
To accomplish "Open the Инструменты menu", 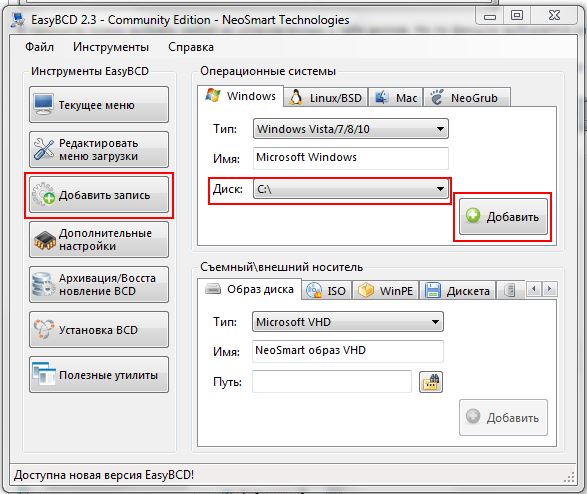I will (x=111, y=47).
